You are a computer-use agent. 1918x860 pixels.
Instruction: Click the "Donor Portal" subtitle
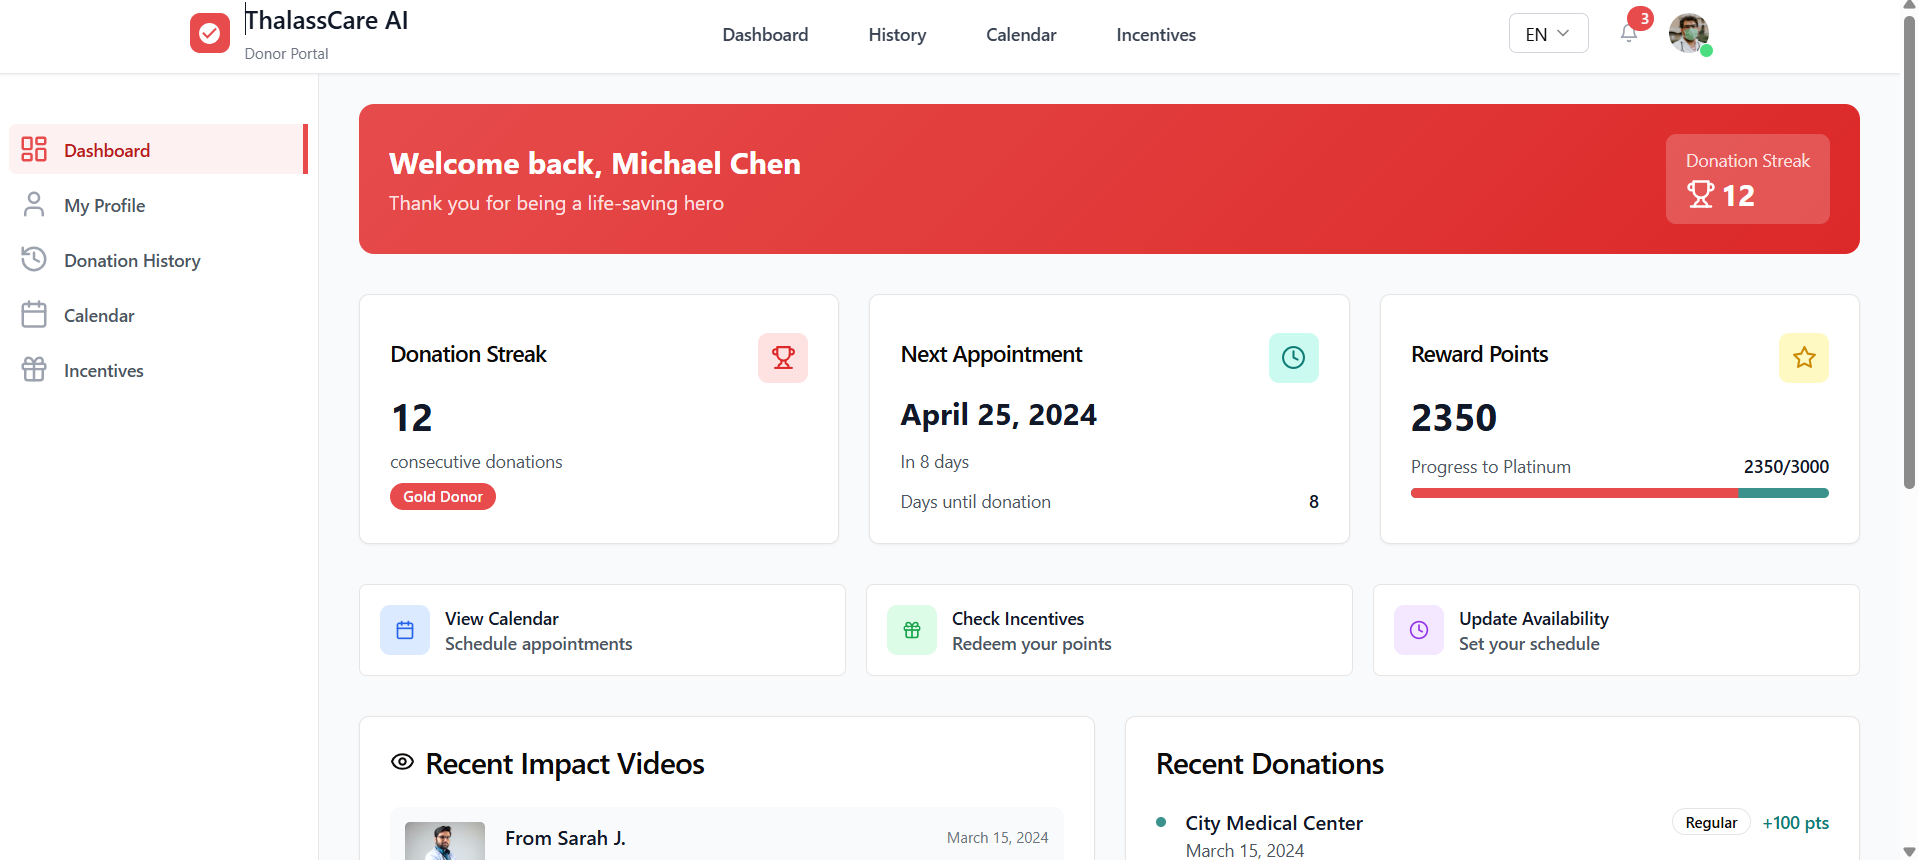(286, 53)
